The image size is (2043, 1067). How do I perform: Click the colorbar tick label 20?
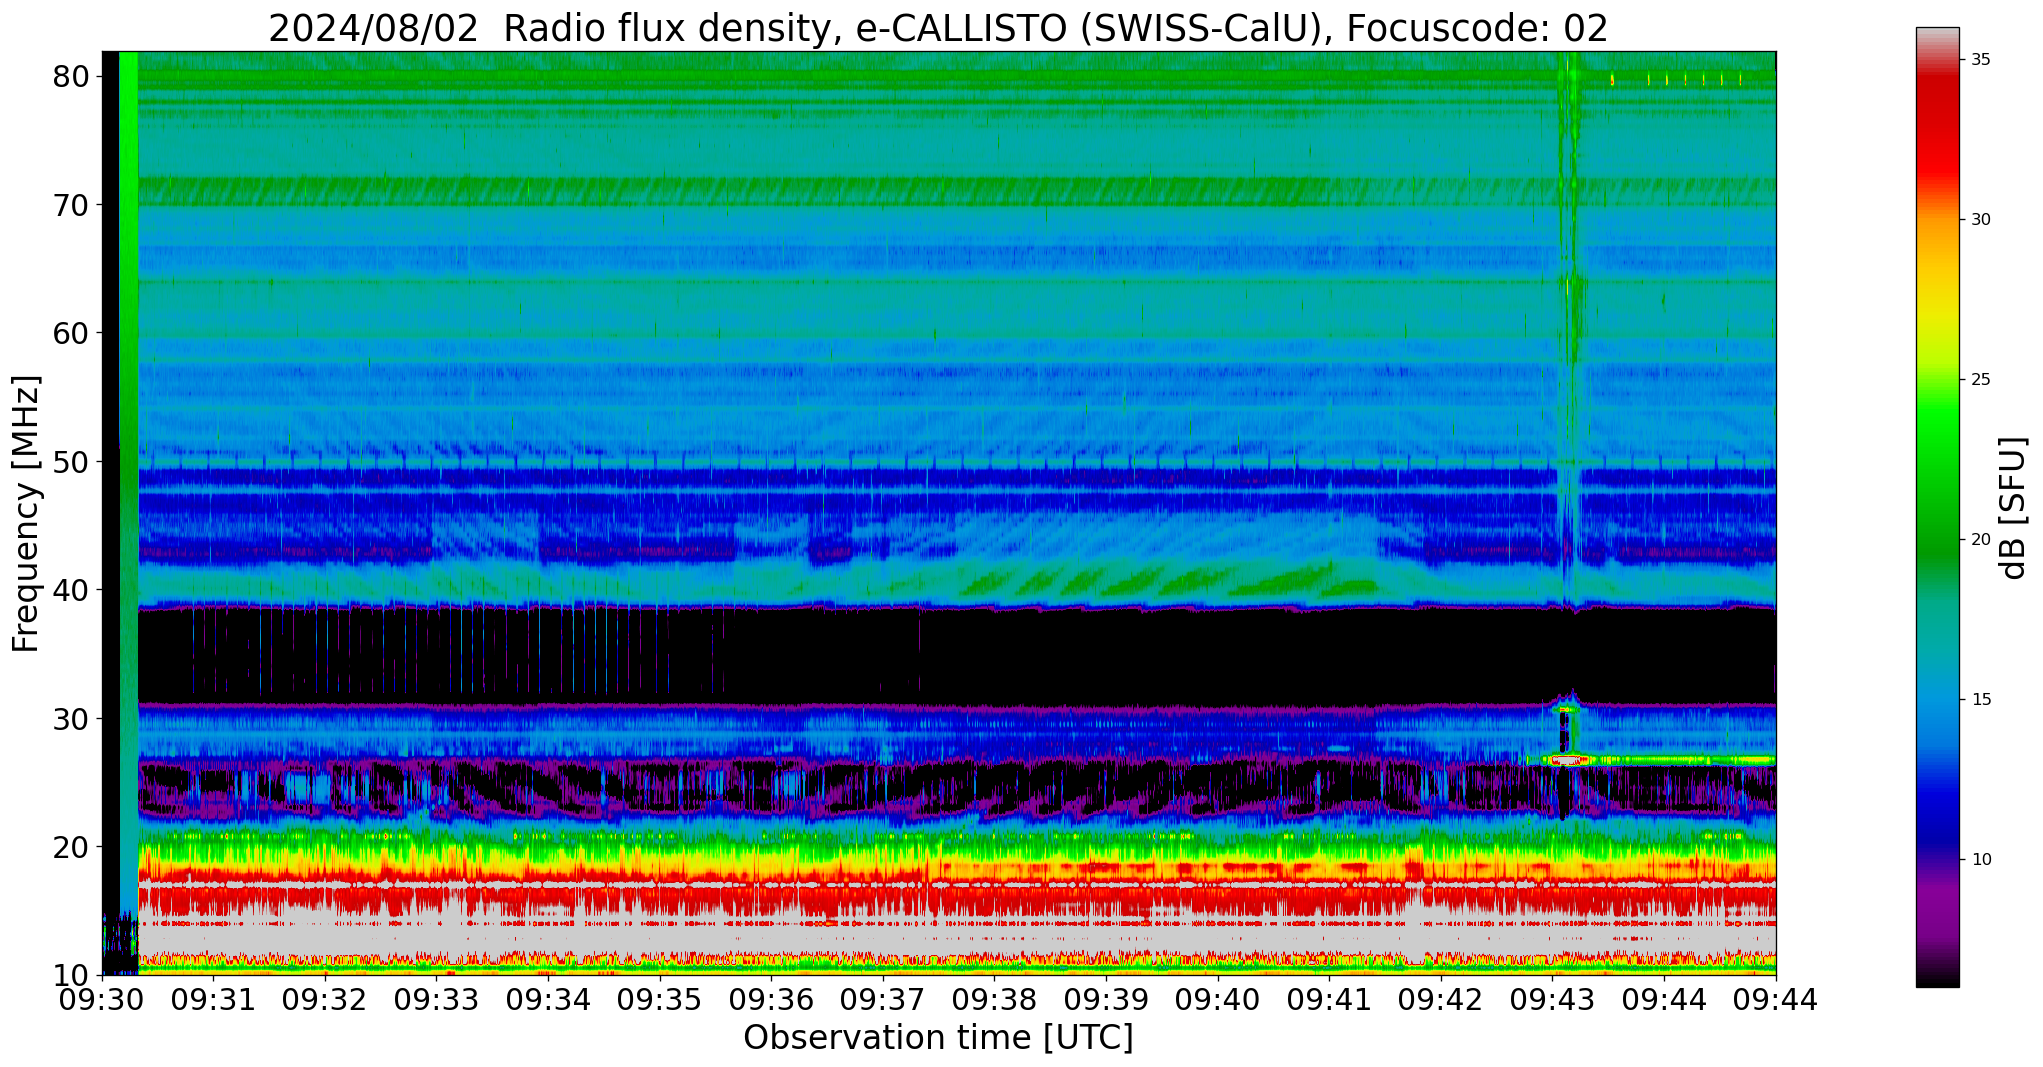pos(1980,540)
